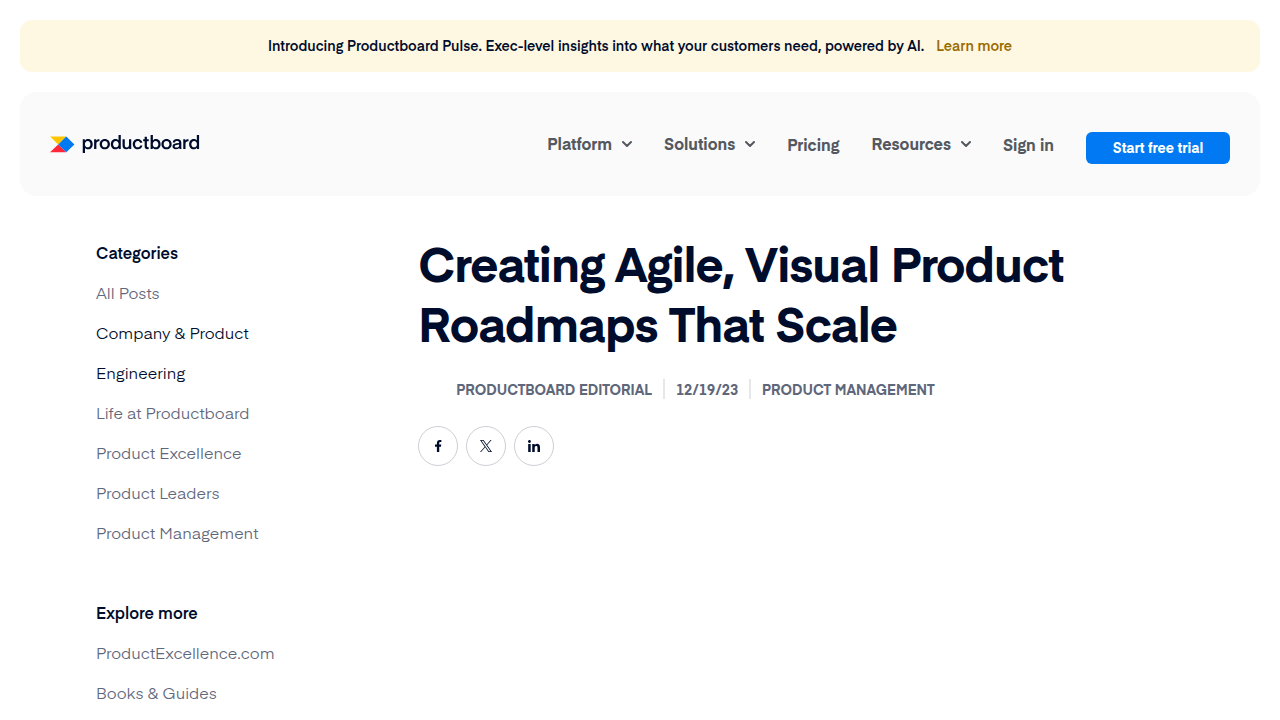1280x720 pixels.
Task: Click the 12/19/23 publication date
Action: point(707,390)
